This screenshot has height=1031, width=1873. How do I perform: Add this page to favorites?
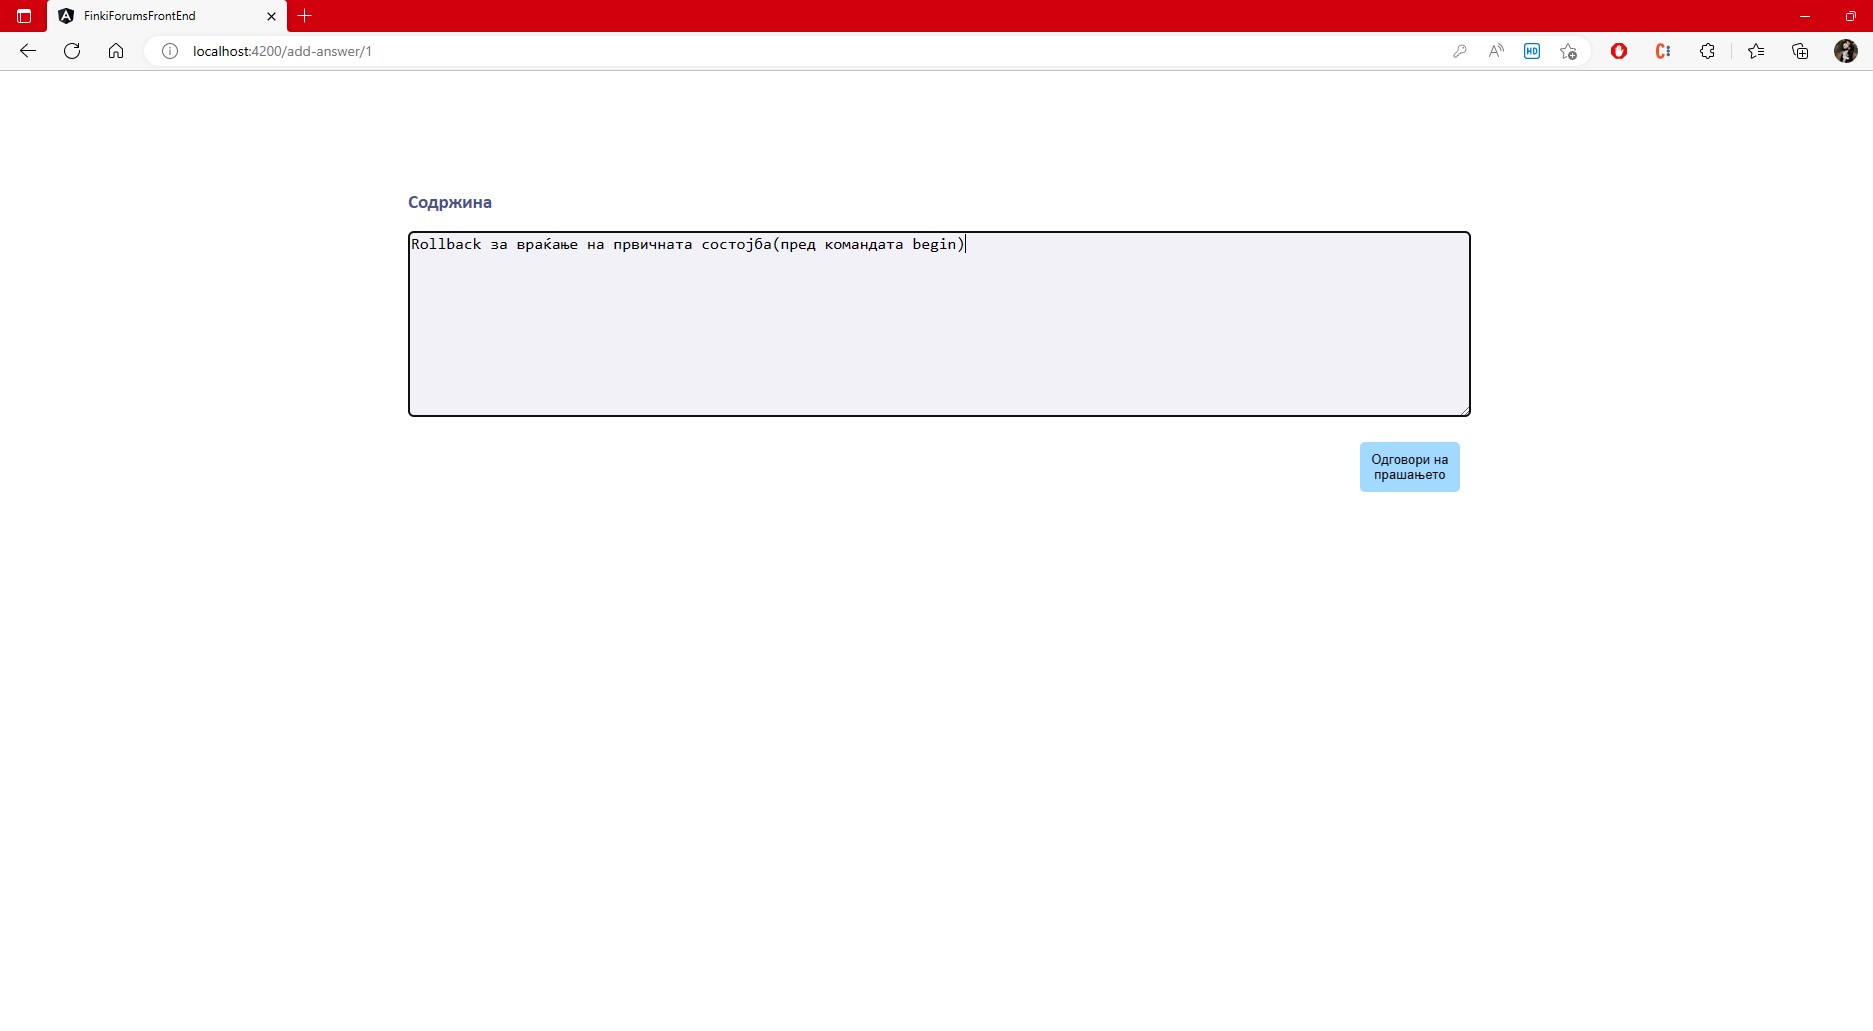click(1568, 51)
